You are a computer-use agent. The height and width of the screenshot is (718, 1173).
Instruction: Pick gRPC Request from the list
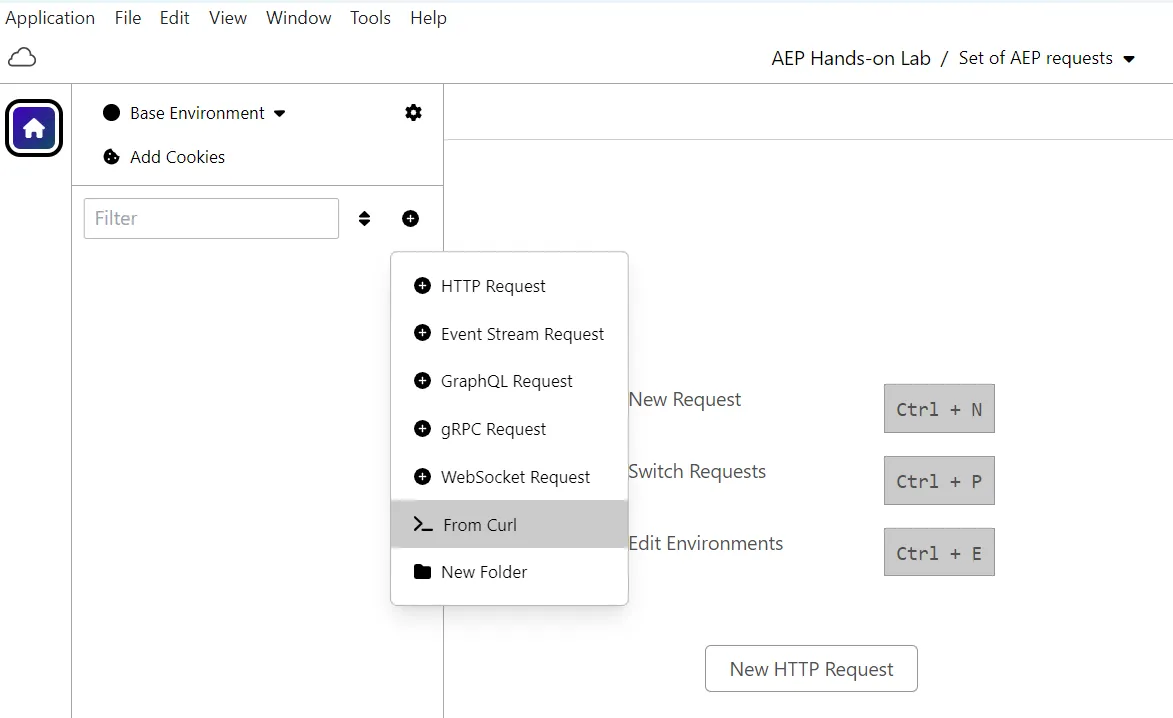509,429
